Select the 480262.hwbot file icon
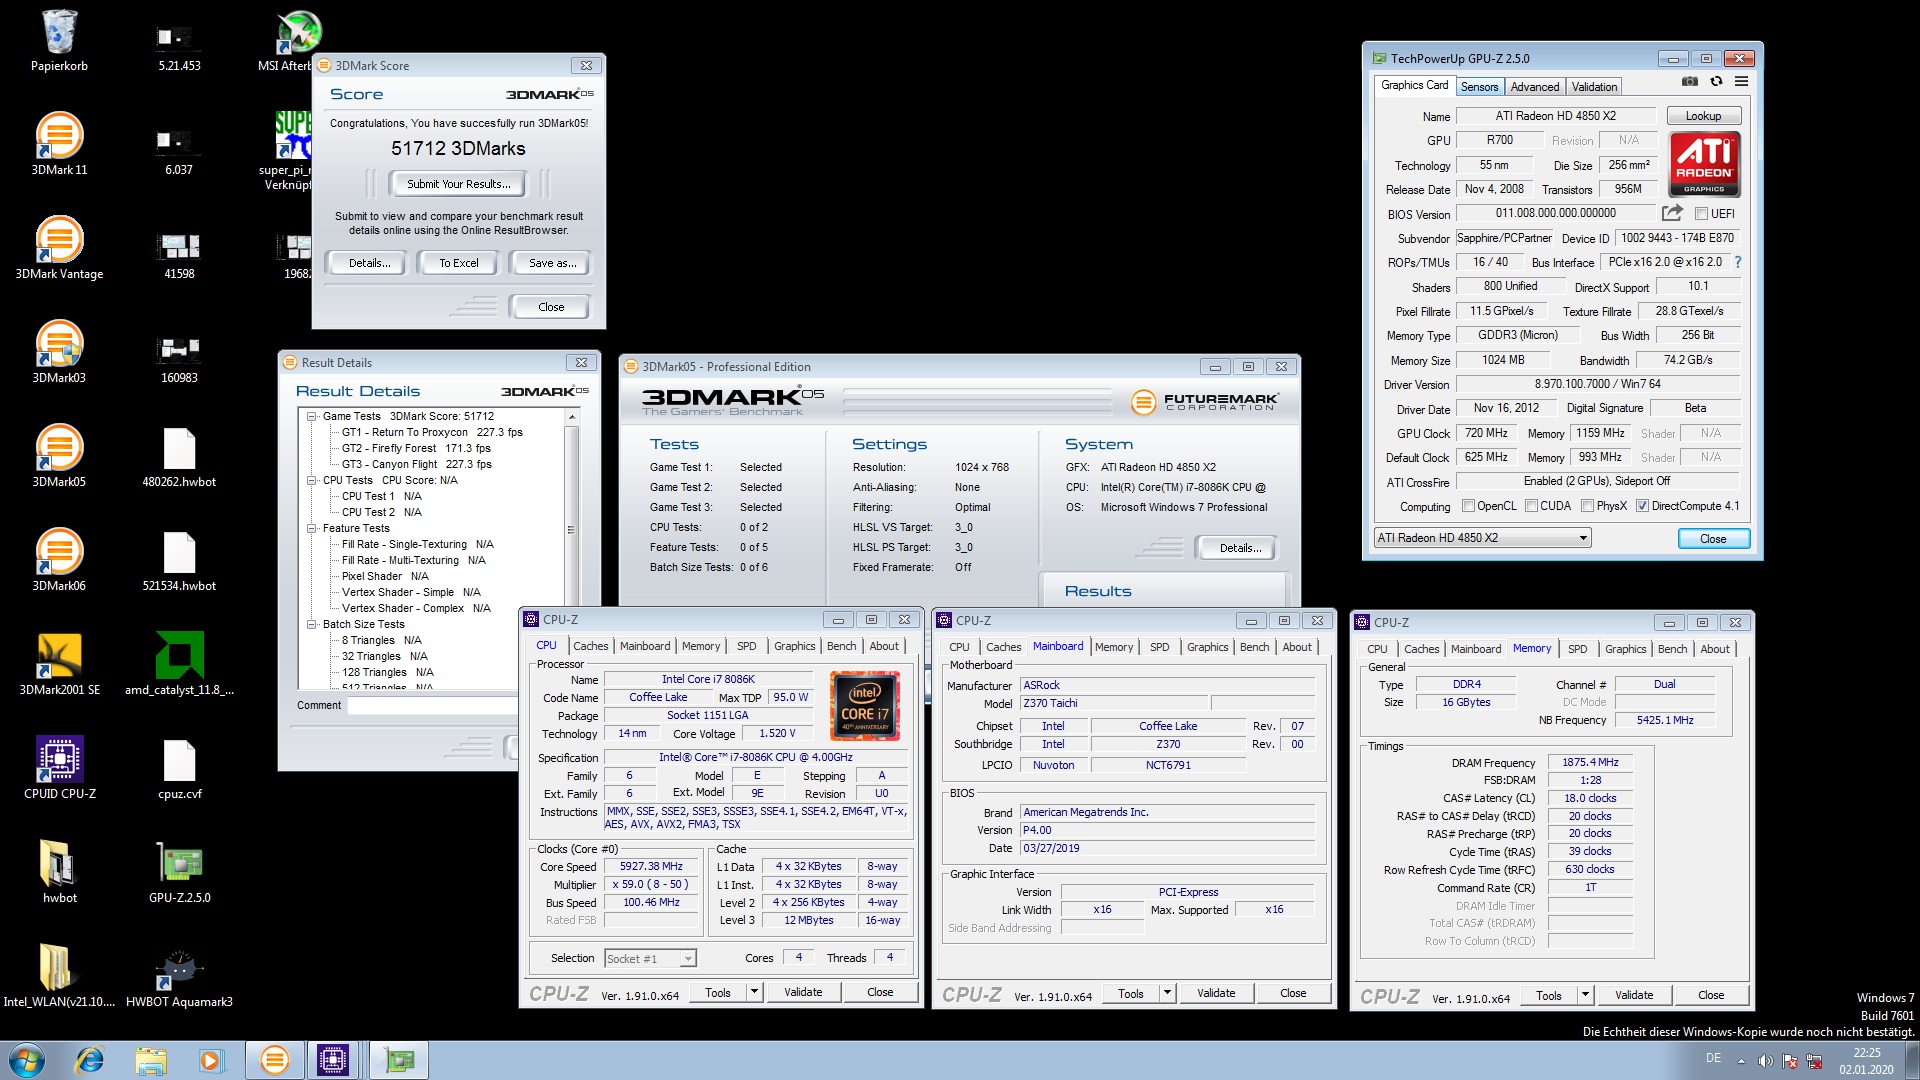 click(179, 458)
